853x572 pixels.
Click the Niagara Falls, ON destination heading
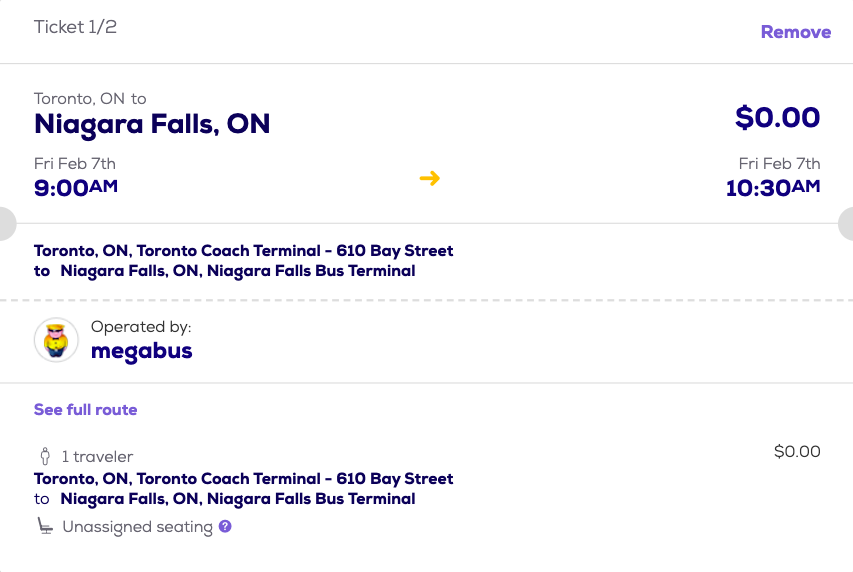(x=152, y=124)
